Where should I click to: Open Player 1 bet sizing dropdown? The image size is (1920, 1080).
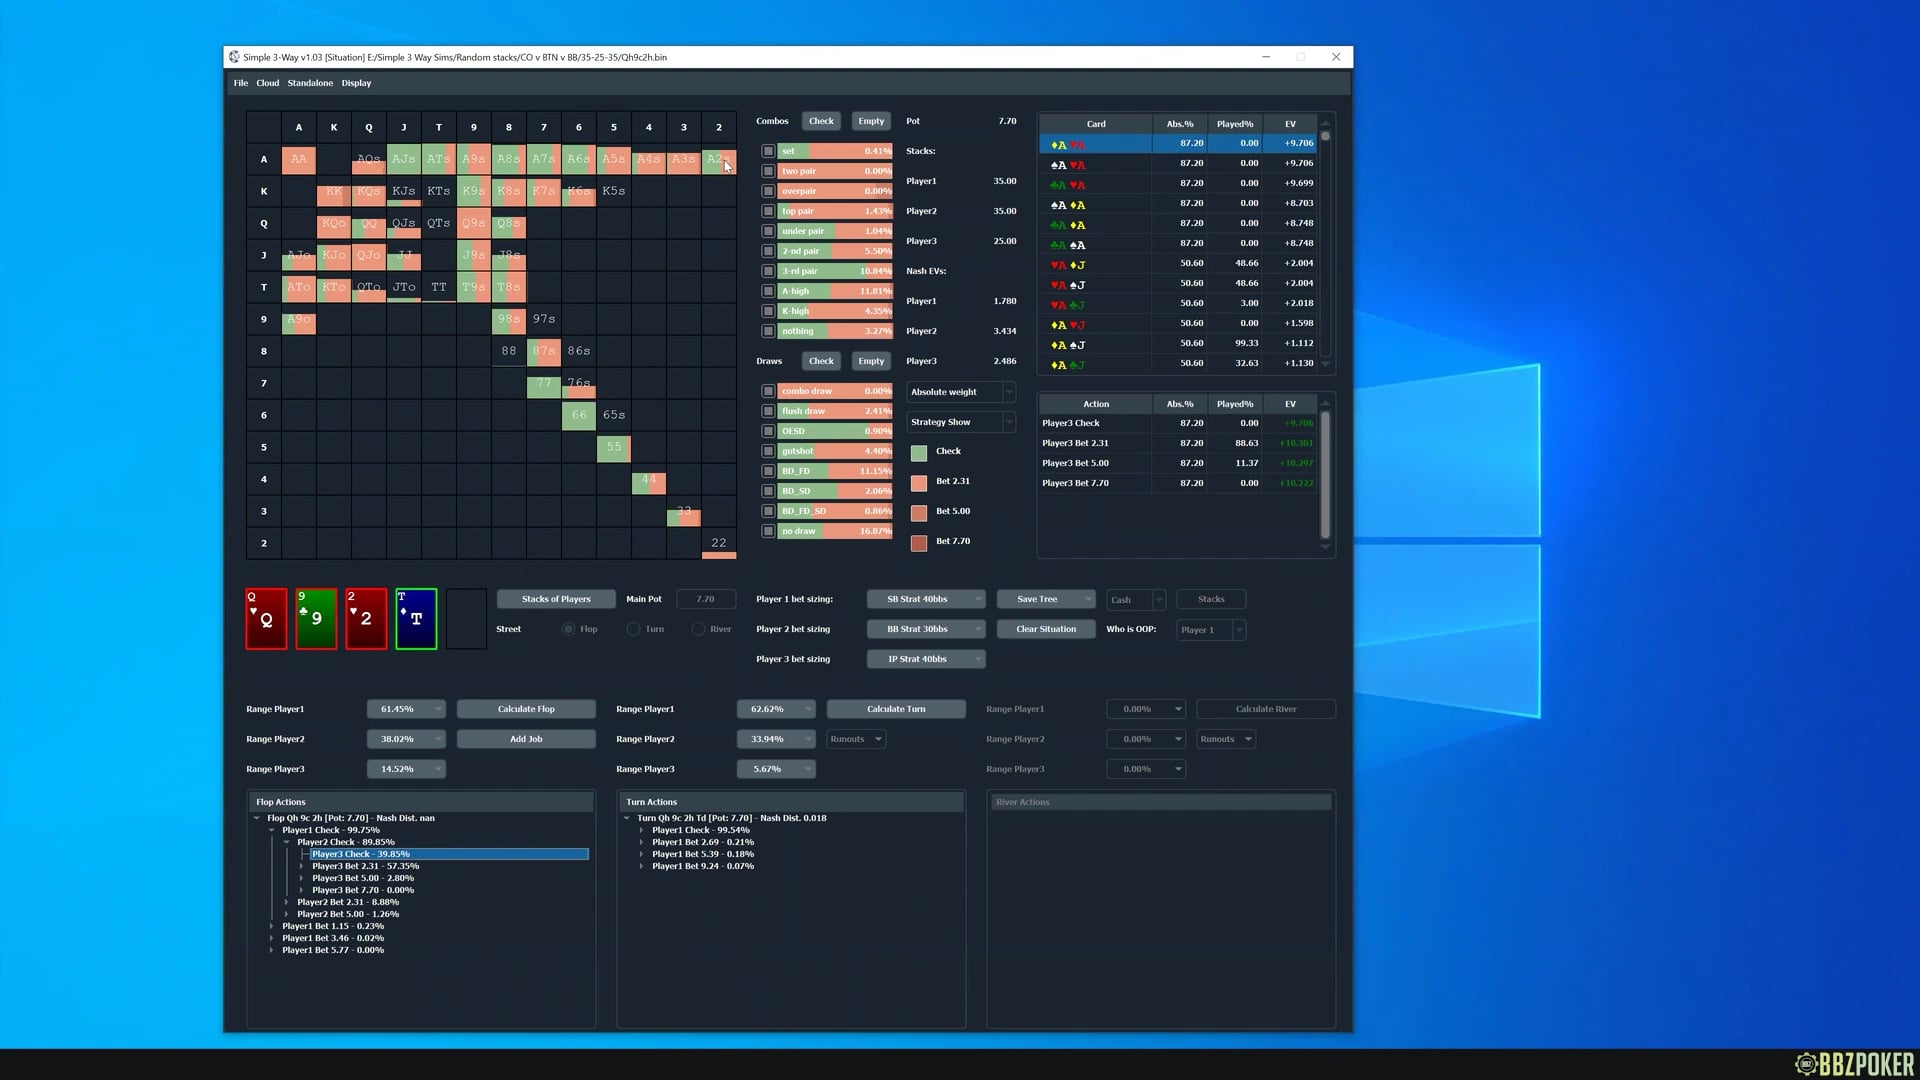click(925, 599)
